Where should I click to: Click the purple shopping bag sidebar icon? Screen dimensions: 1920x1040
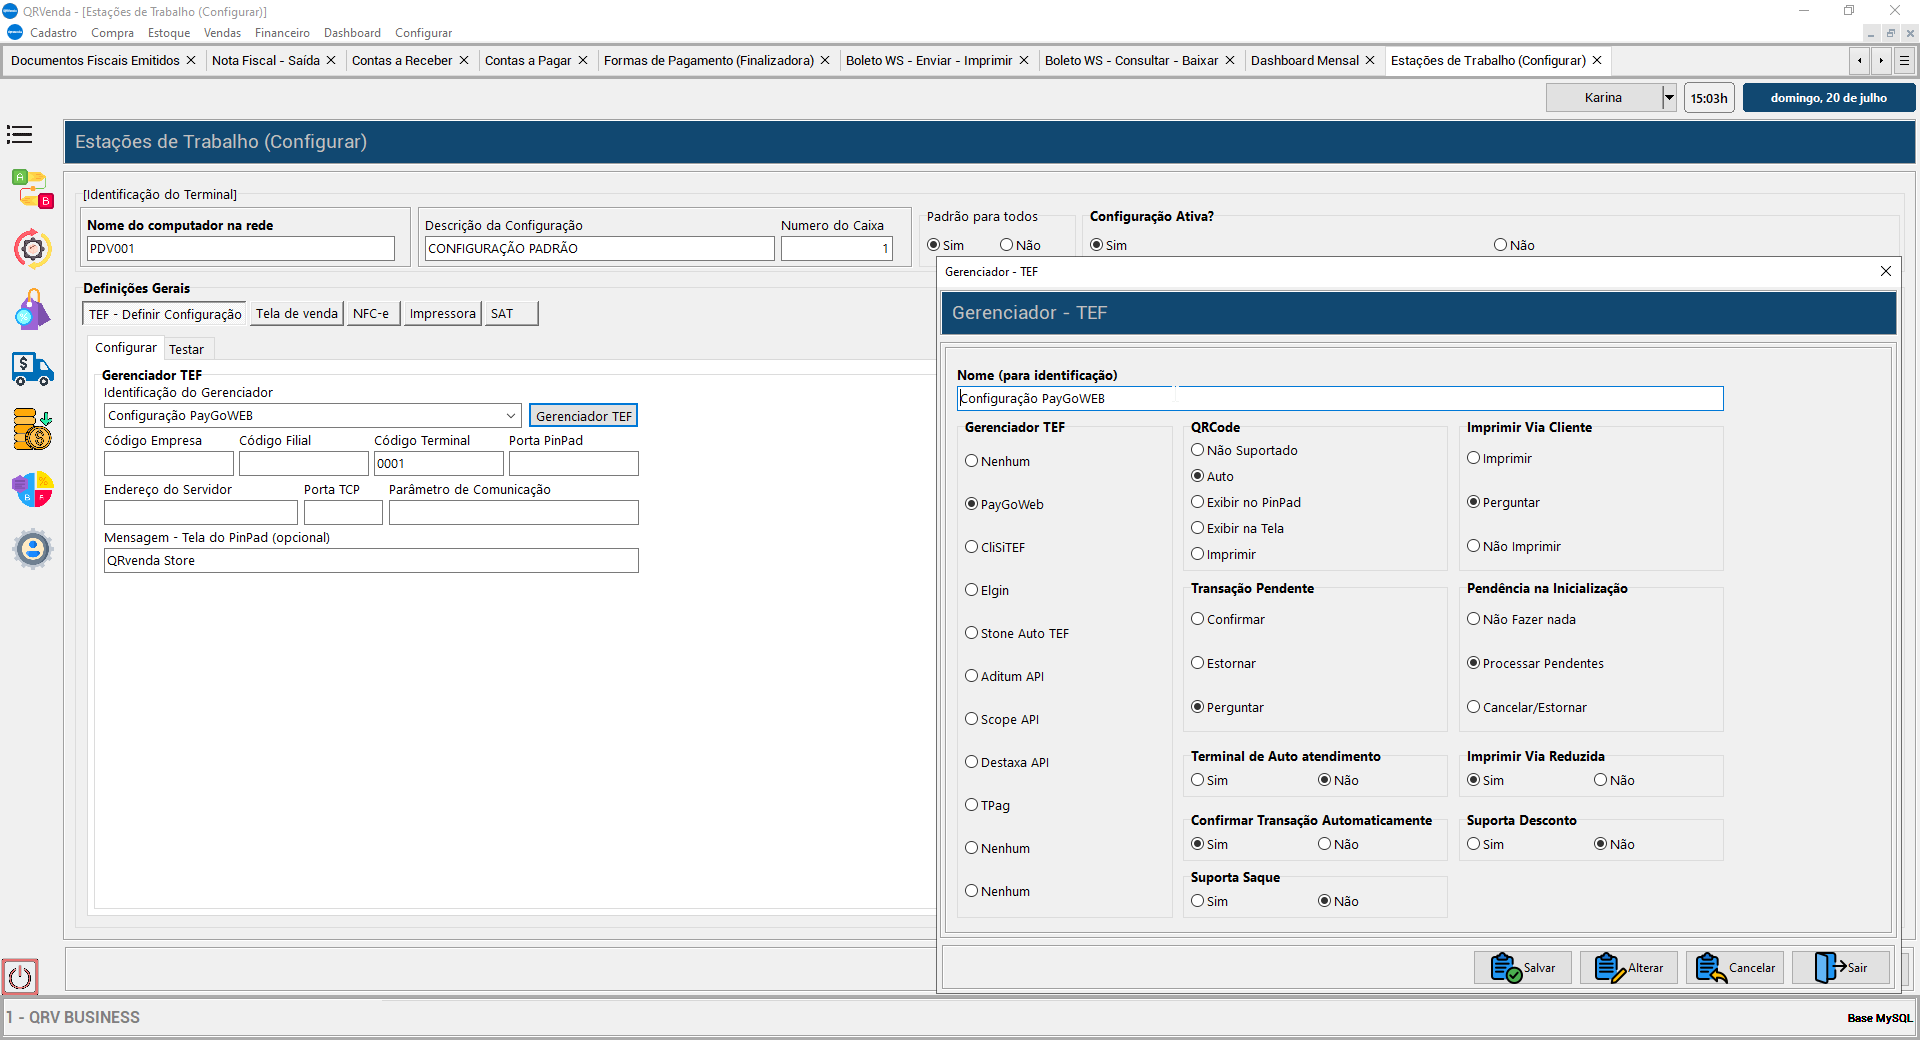point(32,310)
